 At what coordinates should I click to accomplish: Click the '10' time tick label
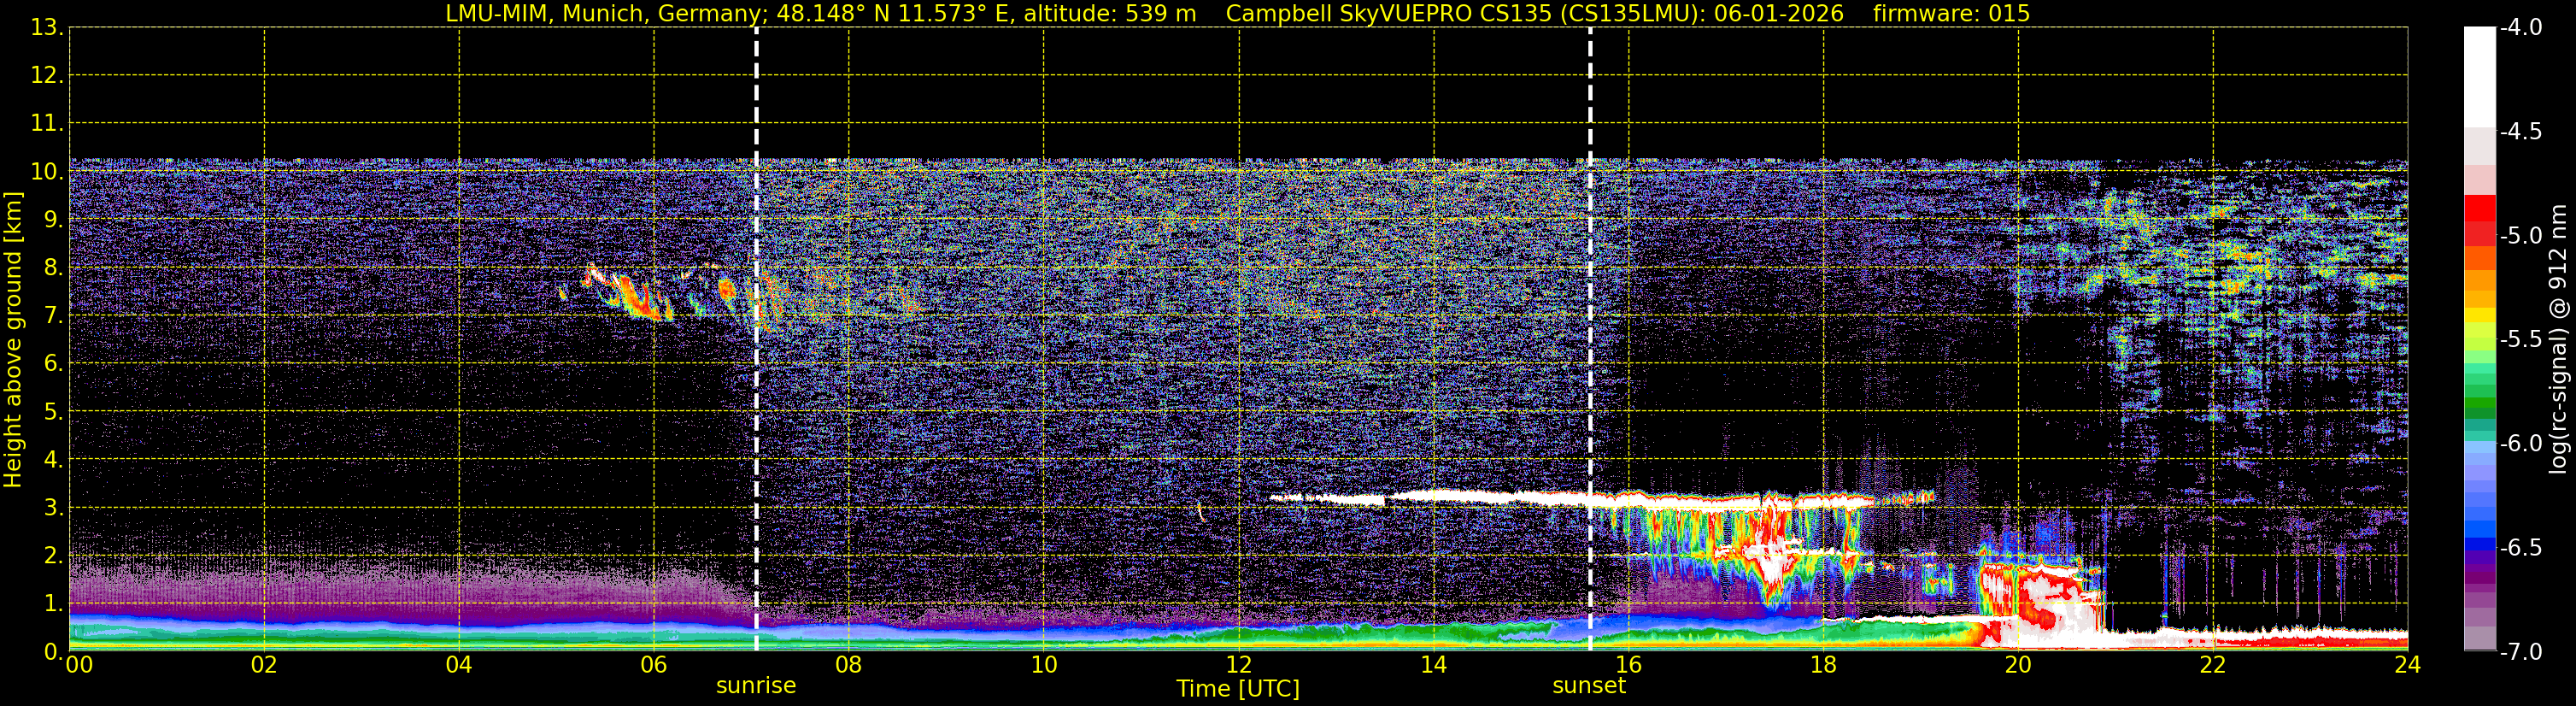click(1044, 665)
